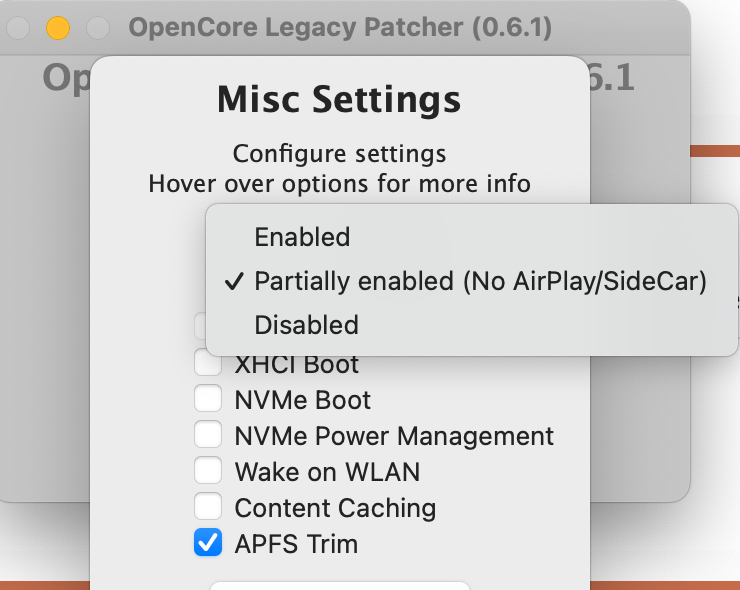
Task: Enable the XHCI Boot checkbox
Action: pyautogui.click(x=208, y=363)
